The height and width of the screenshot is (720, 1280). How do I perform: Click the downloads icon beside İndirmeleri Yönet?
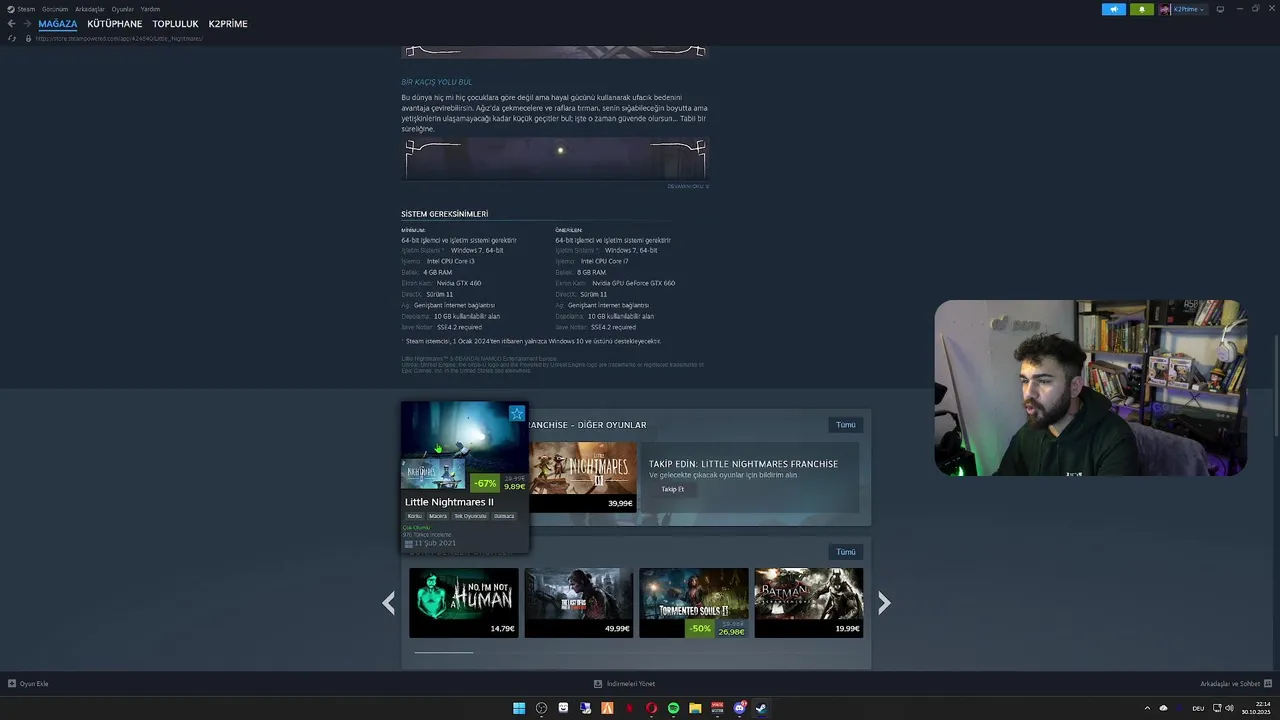598,684
